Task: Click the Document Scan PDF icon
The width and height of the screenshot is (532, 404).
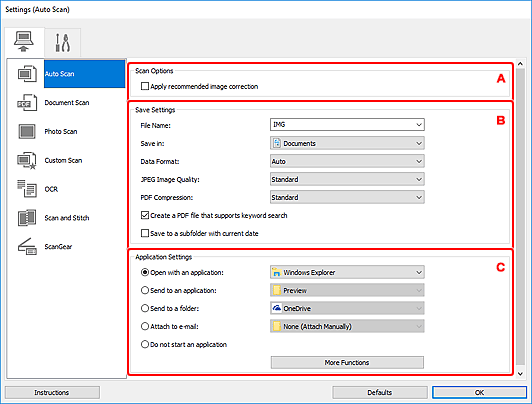Action: coord(27,102)
